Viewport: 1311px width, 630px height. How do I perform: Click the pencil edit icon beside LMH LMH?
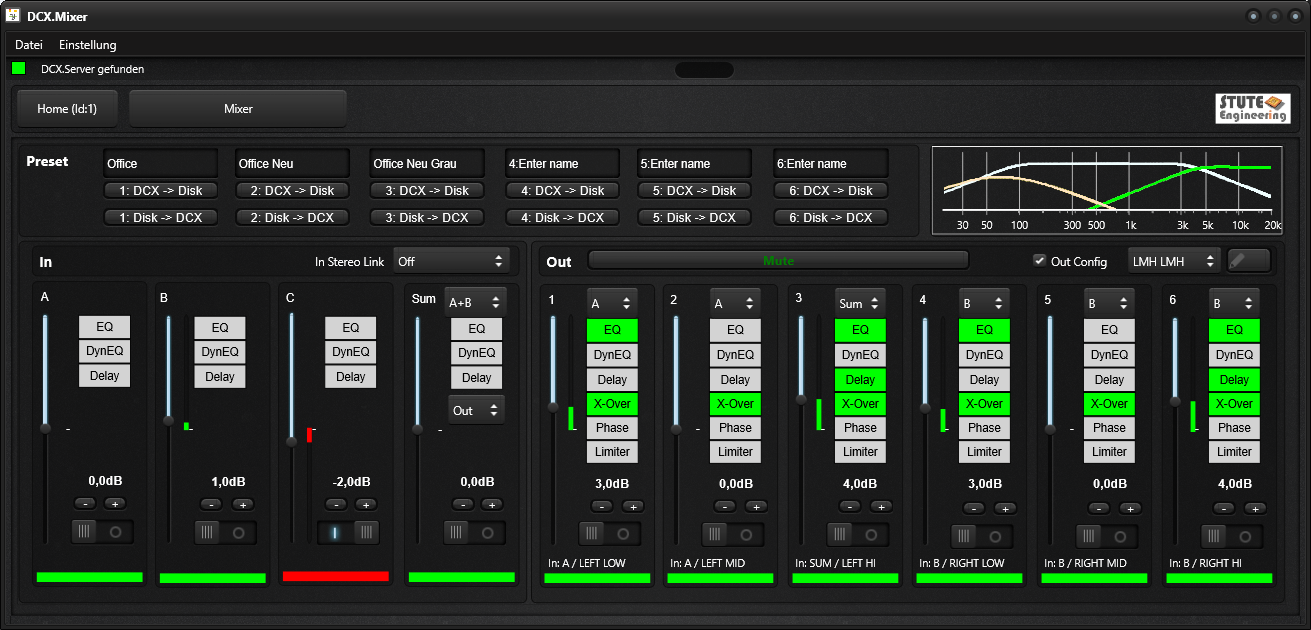[1249, 261]
